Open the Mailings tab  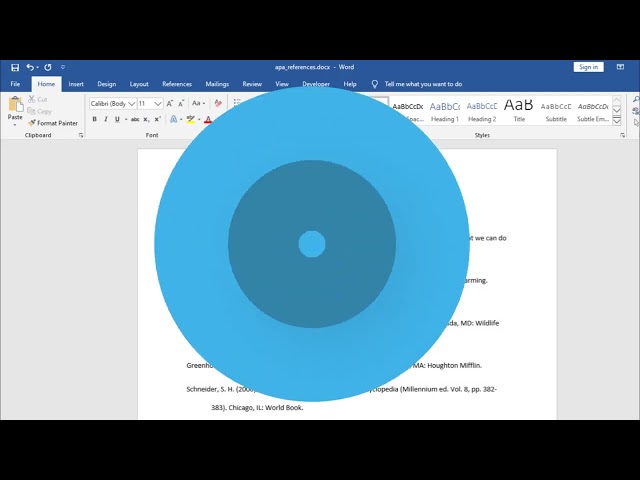tap(217, 84)
